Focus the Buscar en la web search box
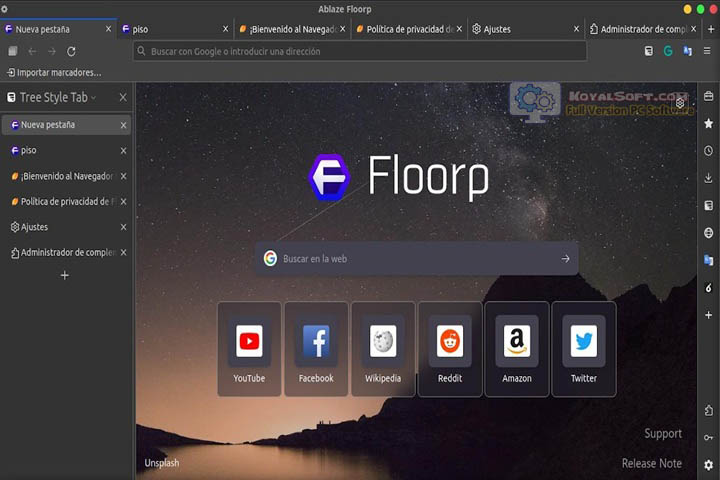The width and height of the screenshot is (720, 480). coord(416,259)
